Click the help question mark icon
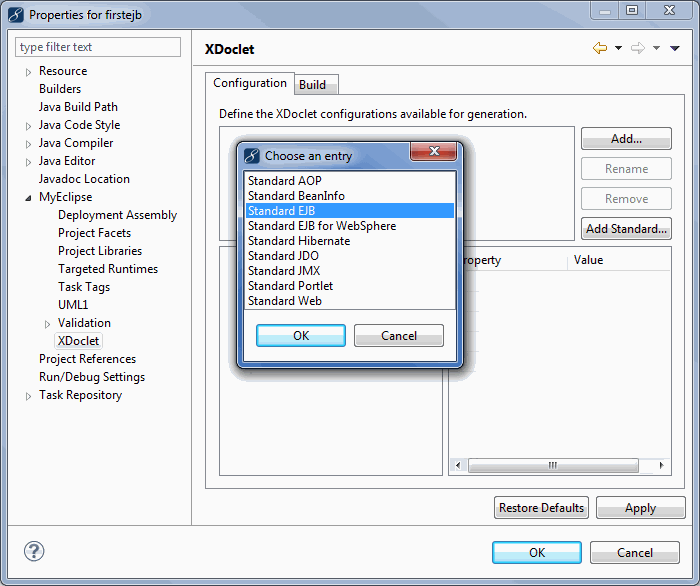This screenshot has width=700, height=586. [34, 552]
